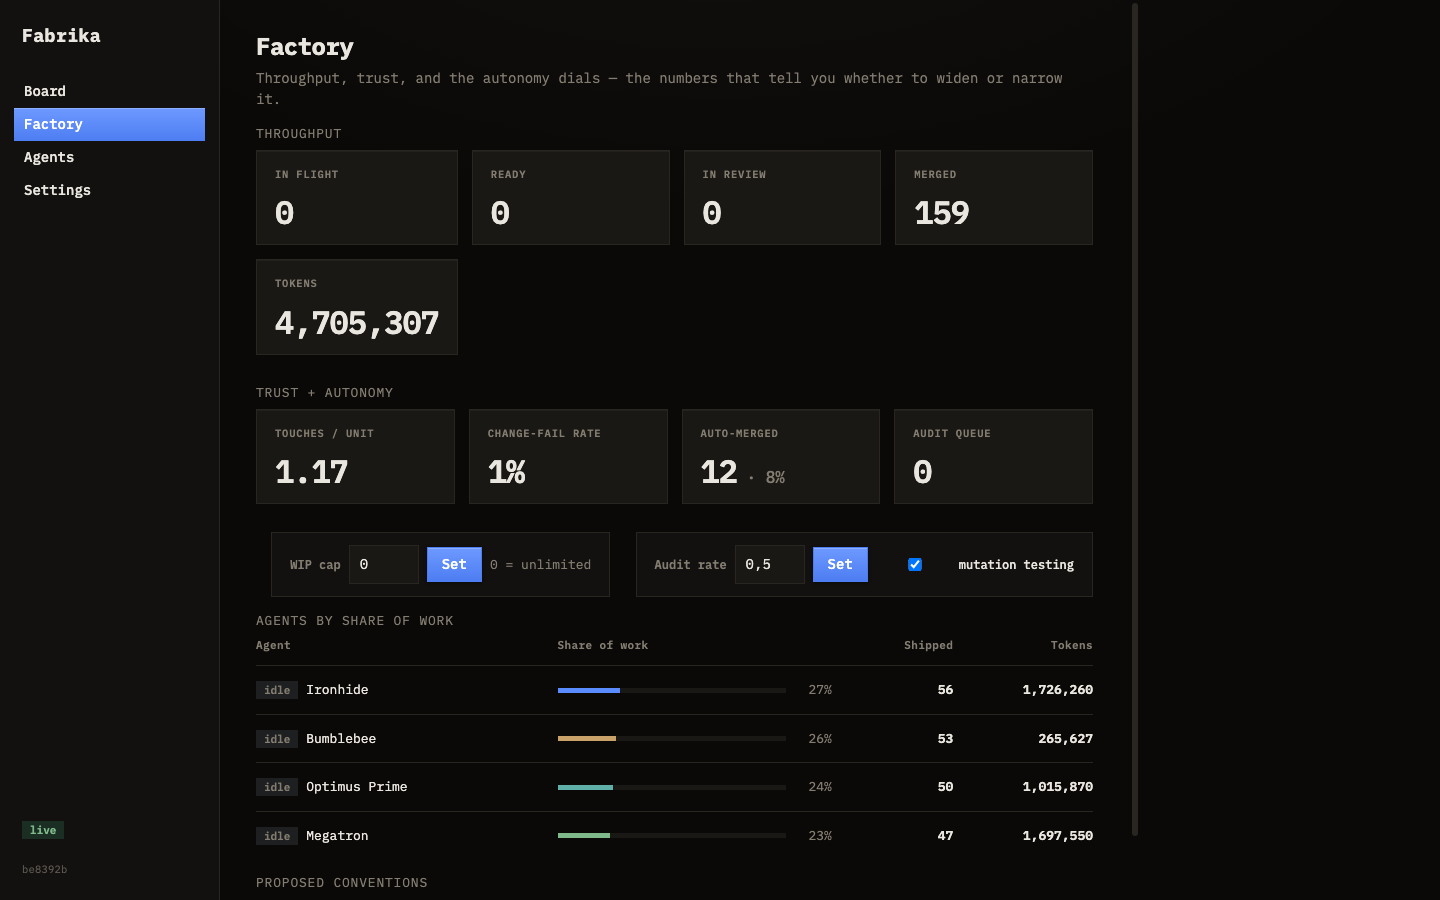This screenshot has height=900, width=1440.
Task: Click the Auto-Merged 12 card
Action: (781, 457)
